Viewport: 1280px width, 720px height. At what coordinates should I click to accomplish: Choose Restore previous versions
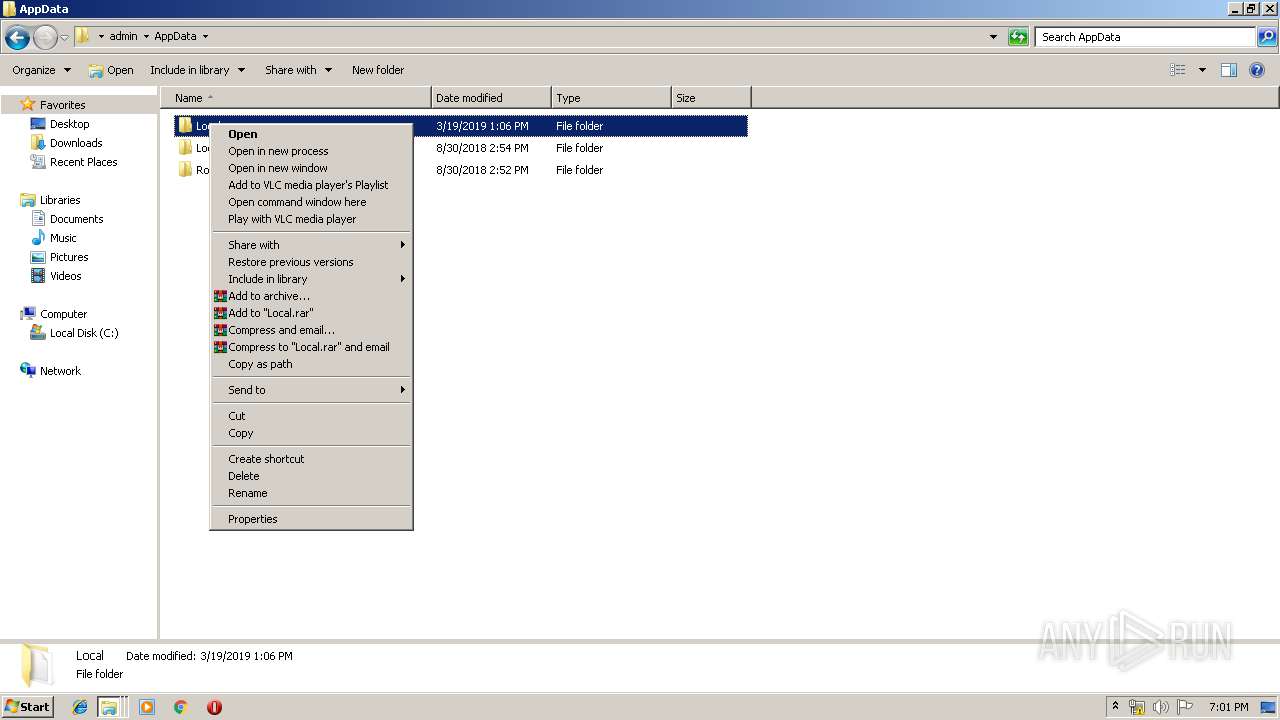click(x=311, y=262)
